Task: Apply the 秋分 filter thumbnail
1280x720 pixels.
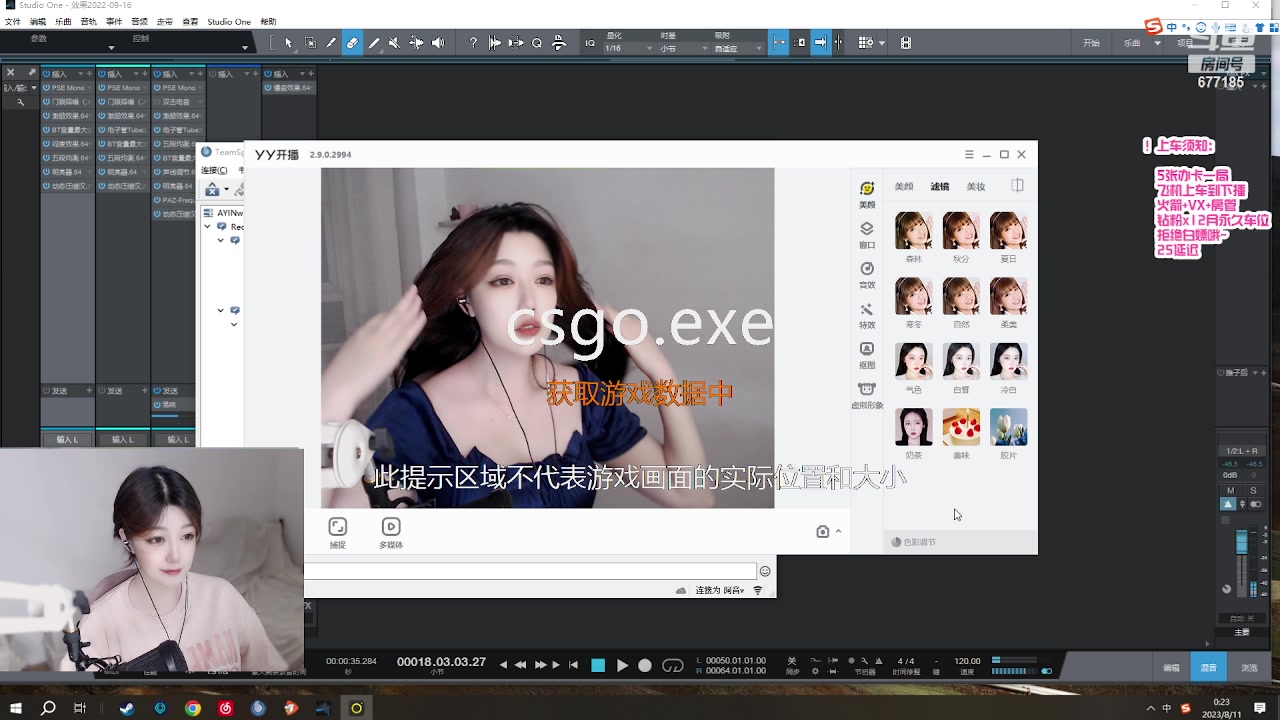Action: point(961,231)
